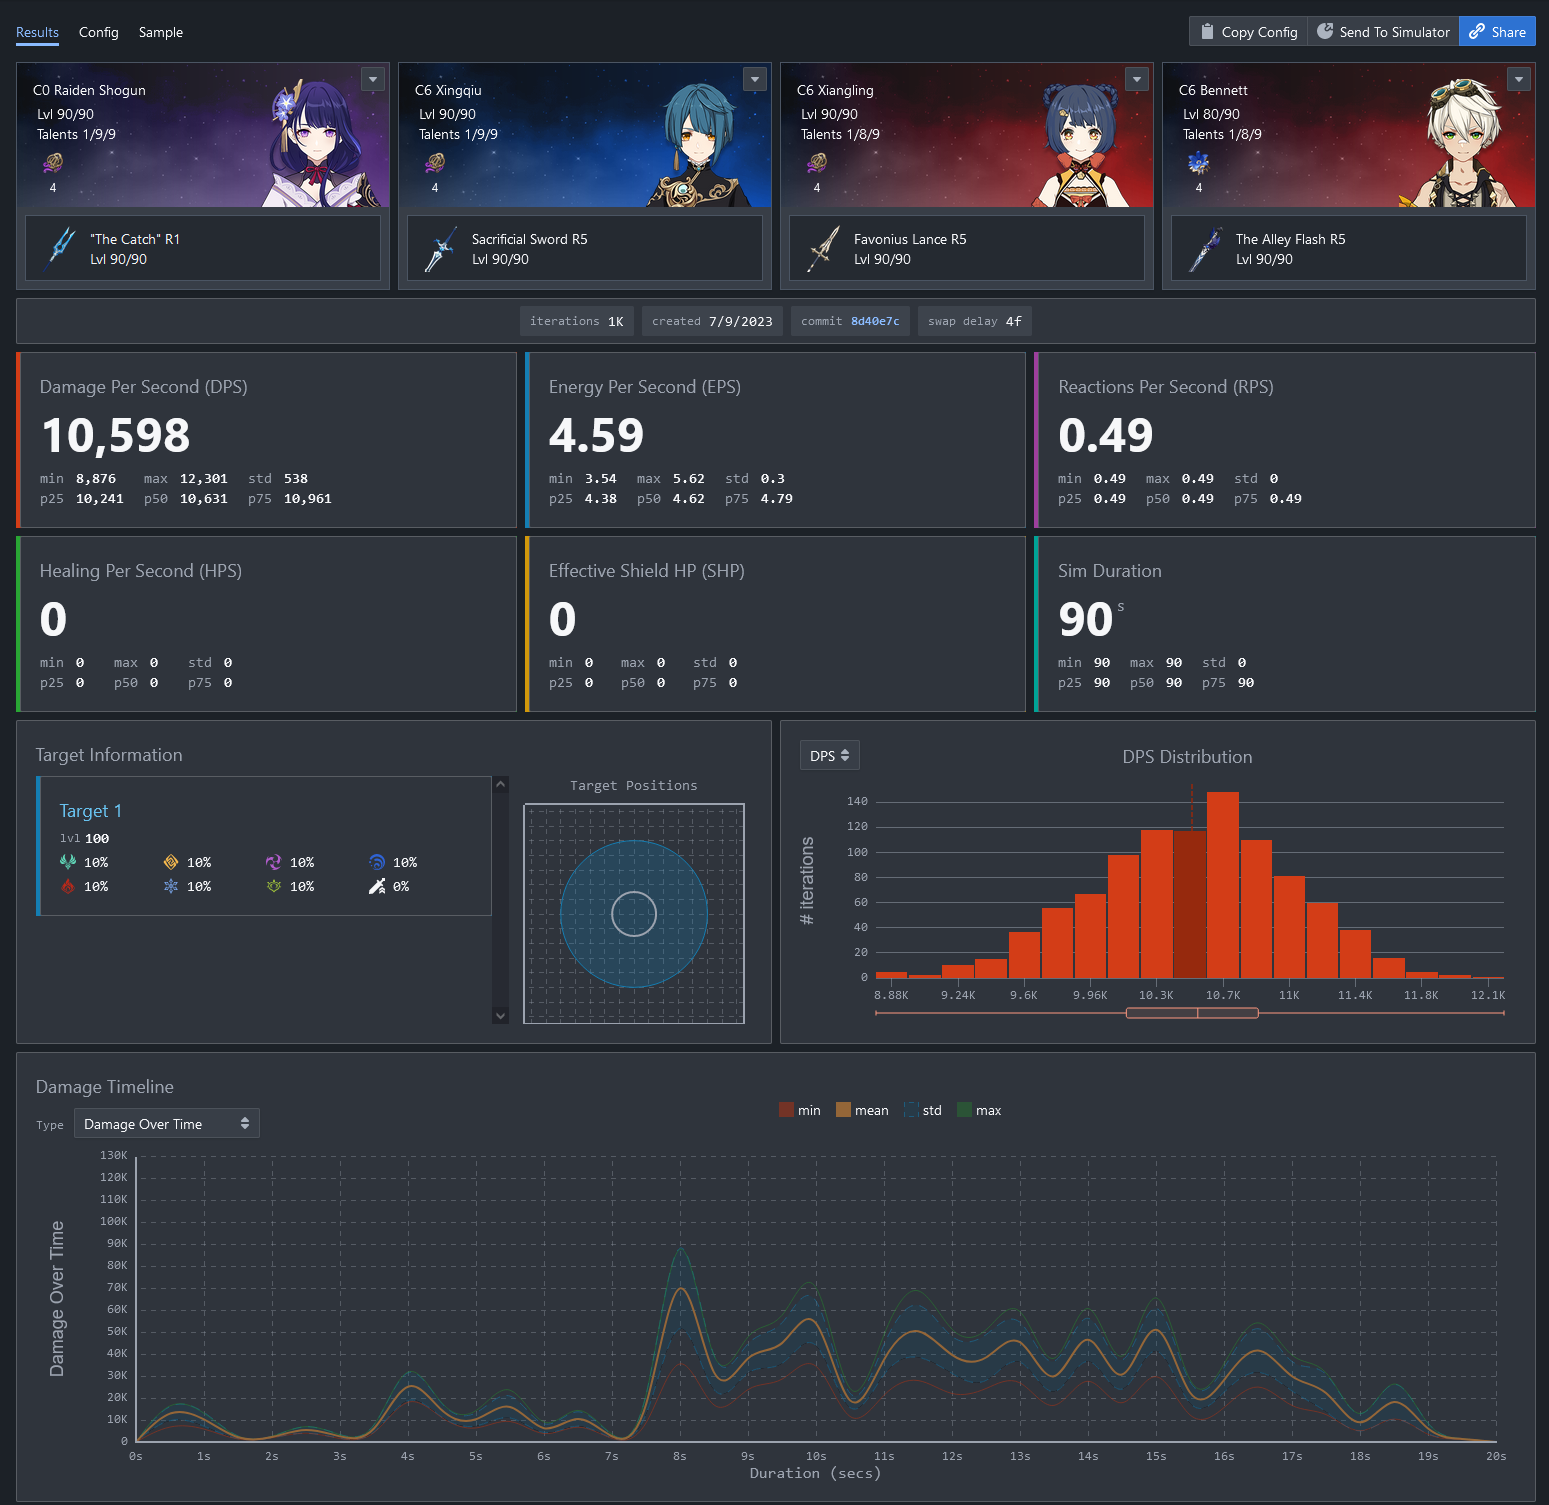Open the Damage Over Time type dropdown
Screen dimensions: 1549x1505
click(x=166, y=1124)
